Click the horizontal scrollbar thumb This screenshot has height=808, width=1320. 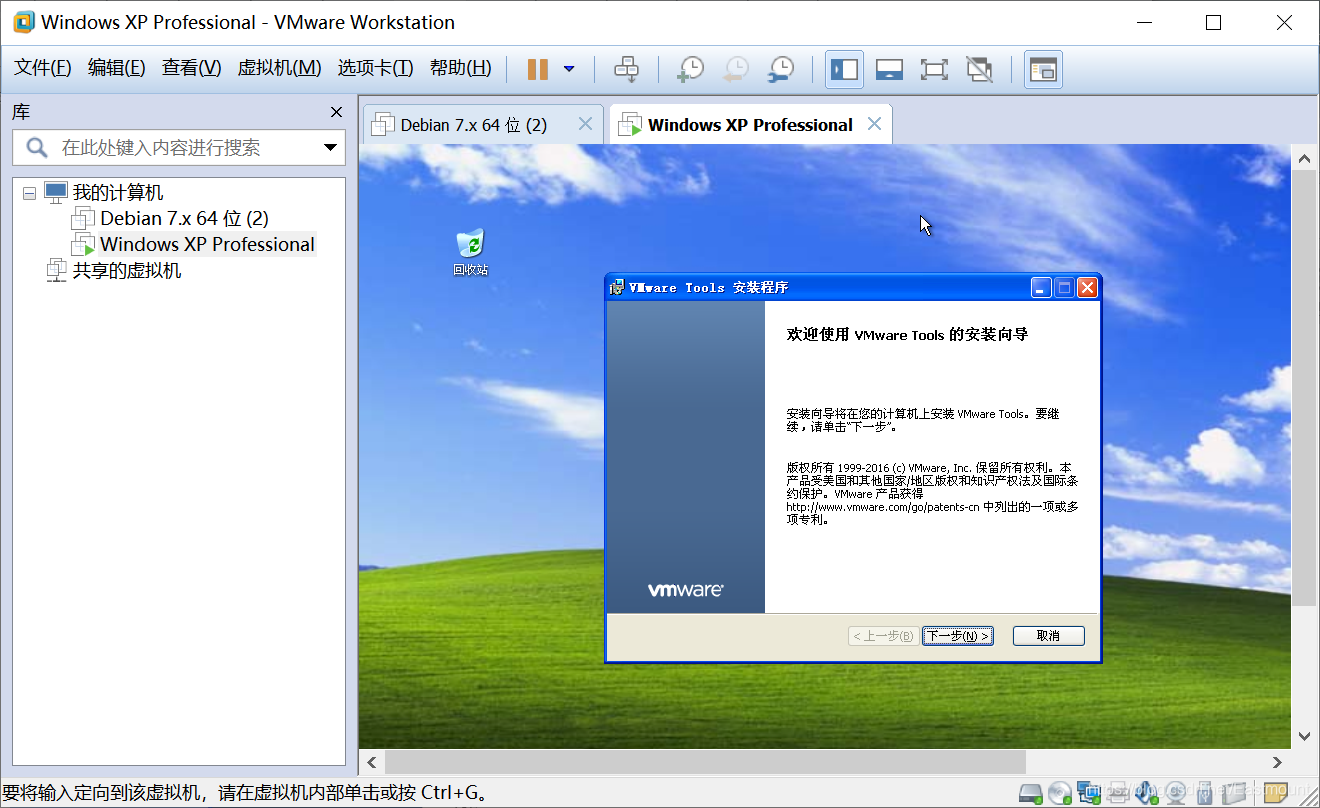click(x=705, y=763)
